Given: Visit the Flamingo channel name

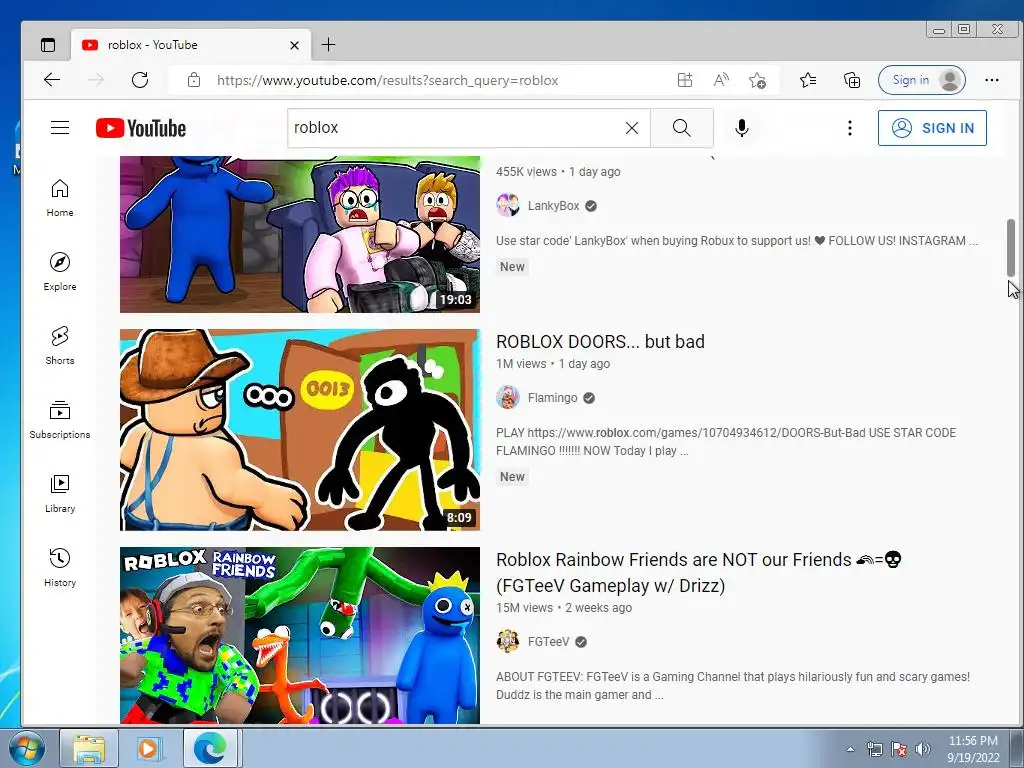Looking at the screenshot, I should [552, 398].
